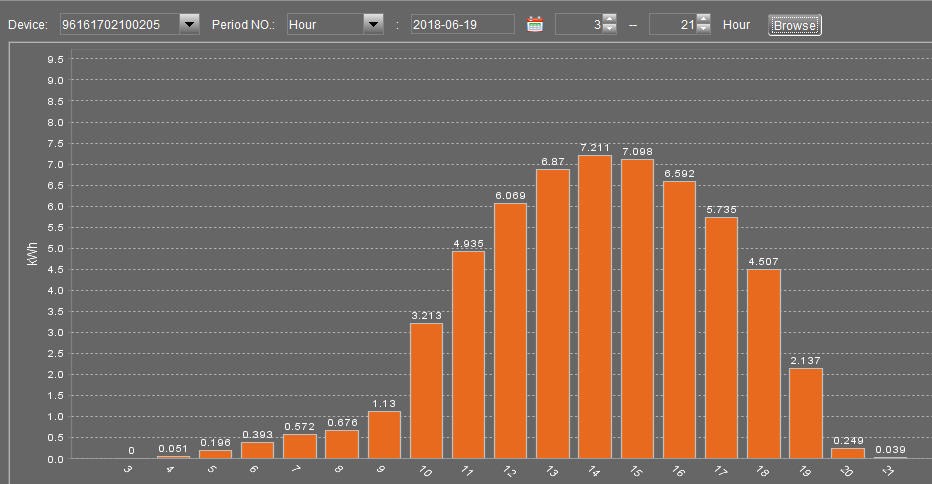Decrease the start hour spinner value
The height and width of the screenshot is (484, 932).
pos(610,30)
